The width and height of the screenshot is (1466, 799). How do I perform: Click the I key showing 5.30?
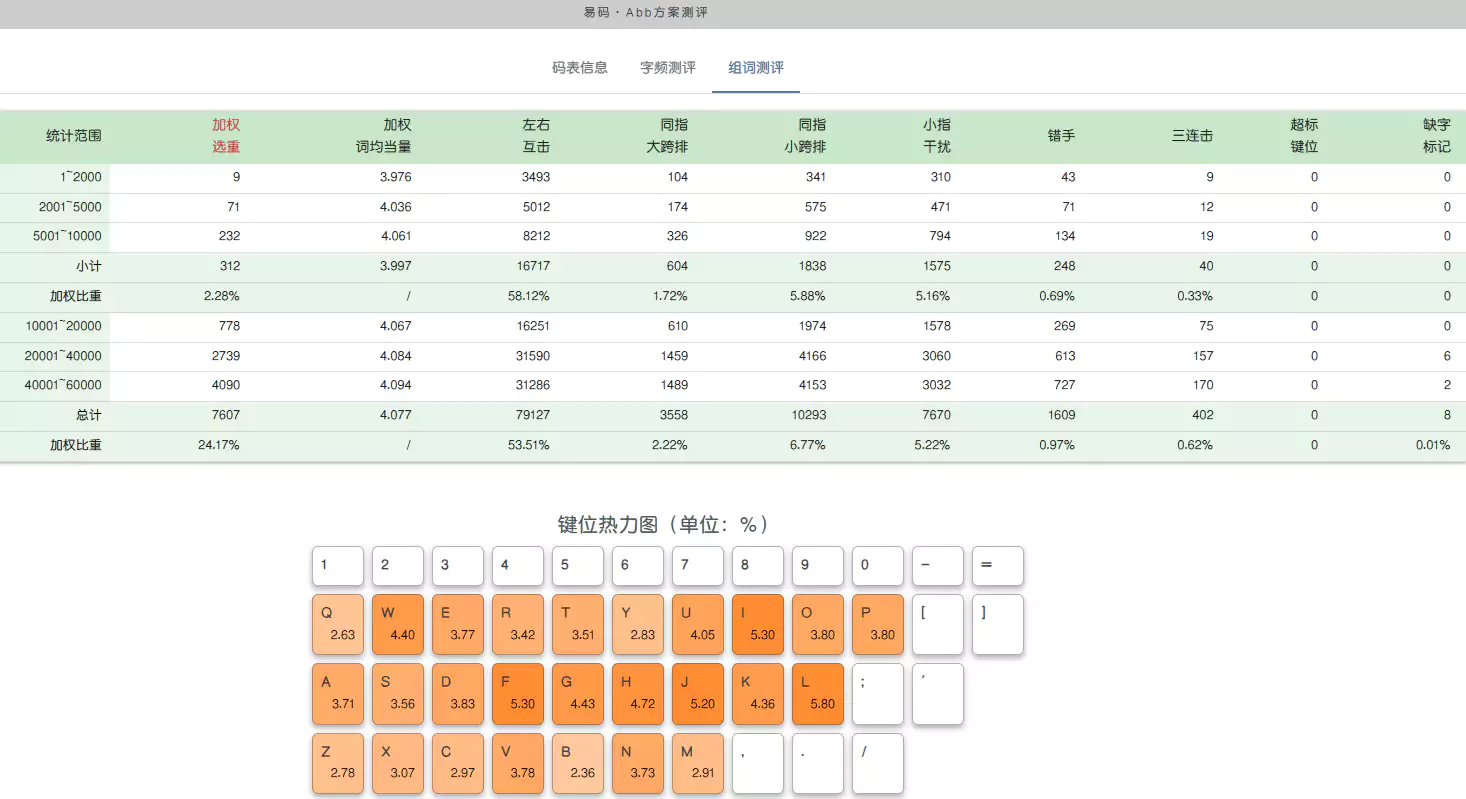coord(758,625)
